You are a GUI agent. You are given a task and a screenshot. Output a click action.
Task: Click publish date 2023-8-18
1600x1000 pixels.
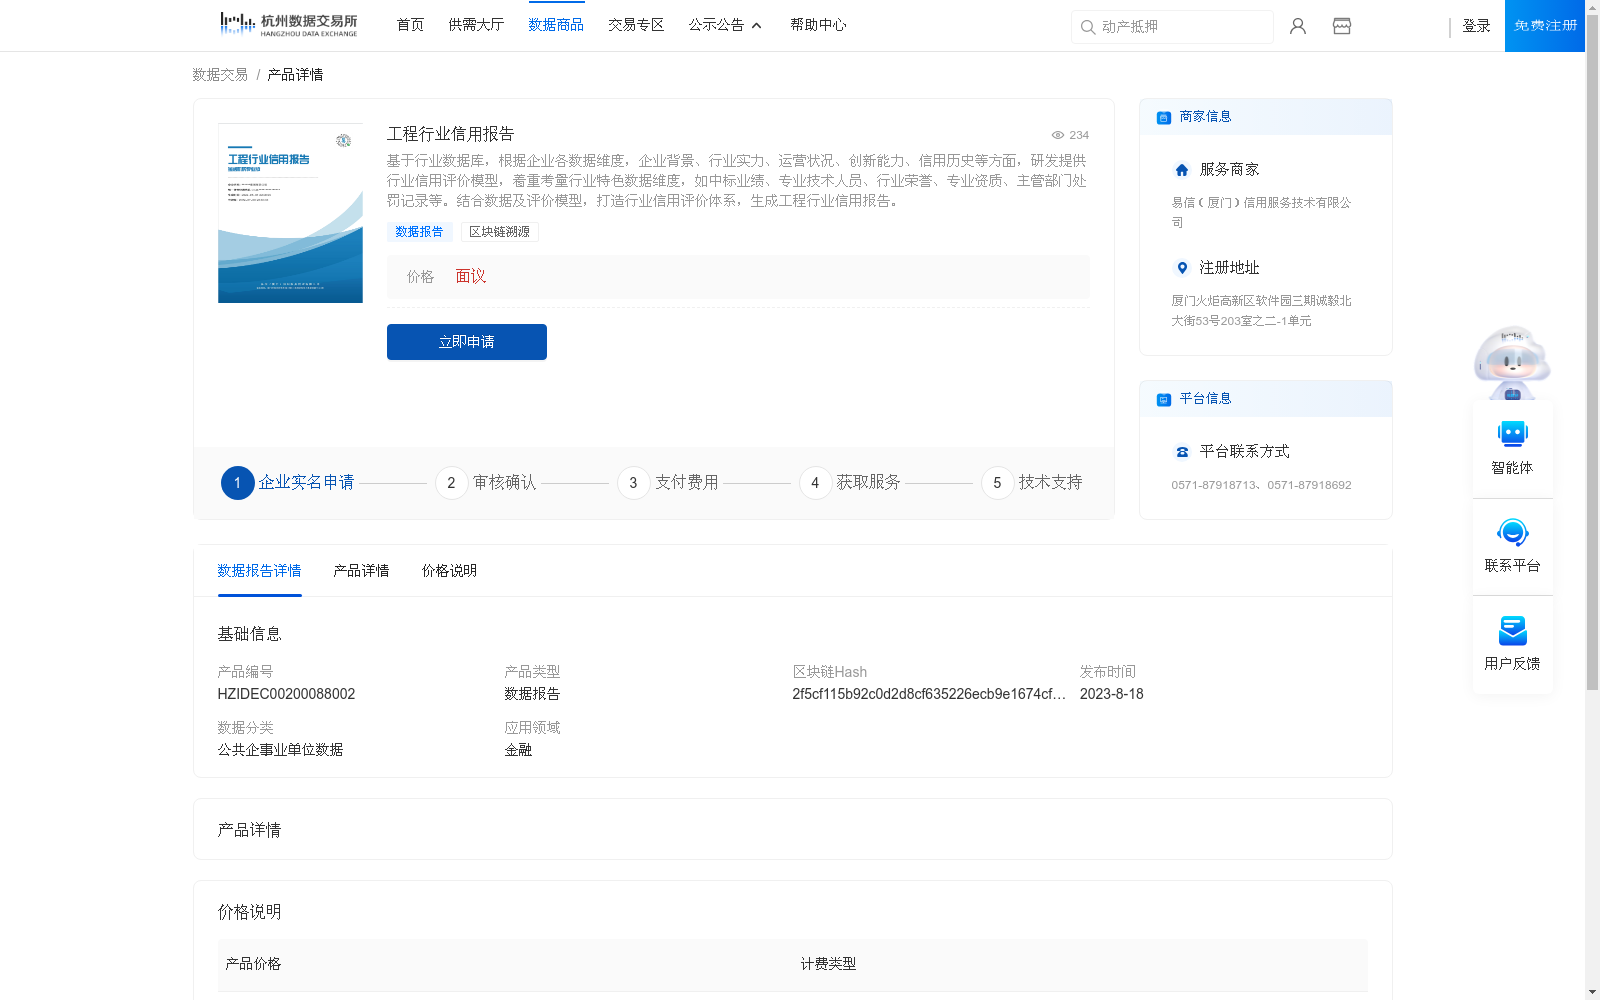1111,694
